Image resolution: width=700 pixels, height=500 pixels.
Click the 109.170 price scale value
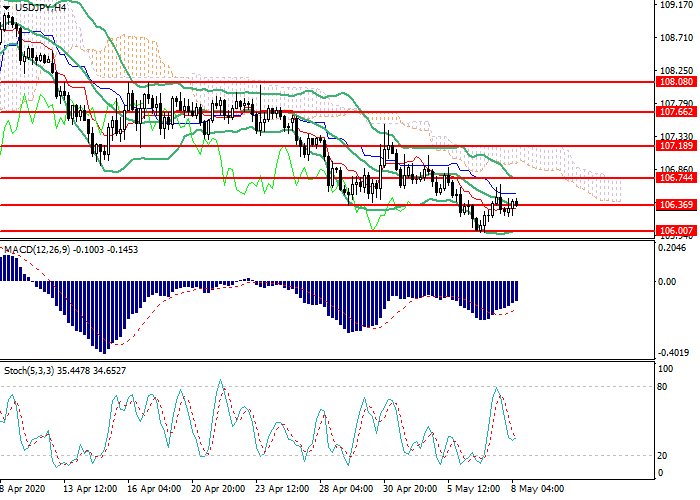coord(676,5)
